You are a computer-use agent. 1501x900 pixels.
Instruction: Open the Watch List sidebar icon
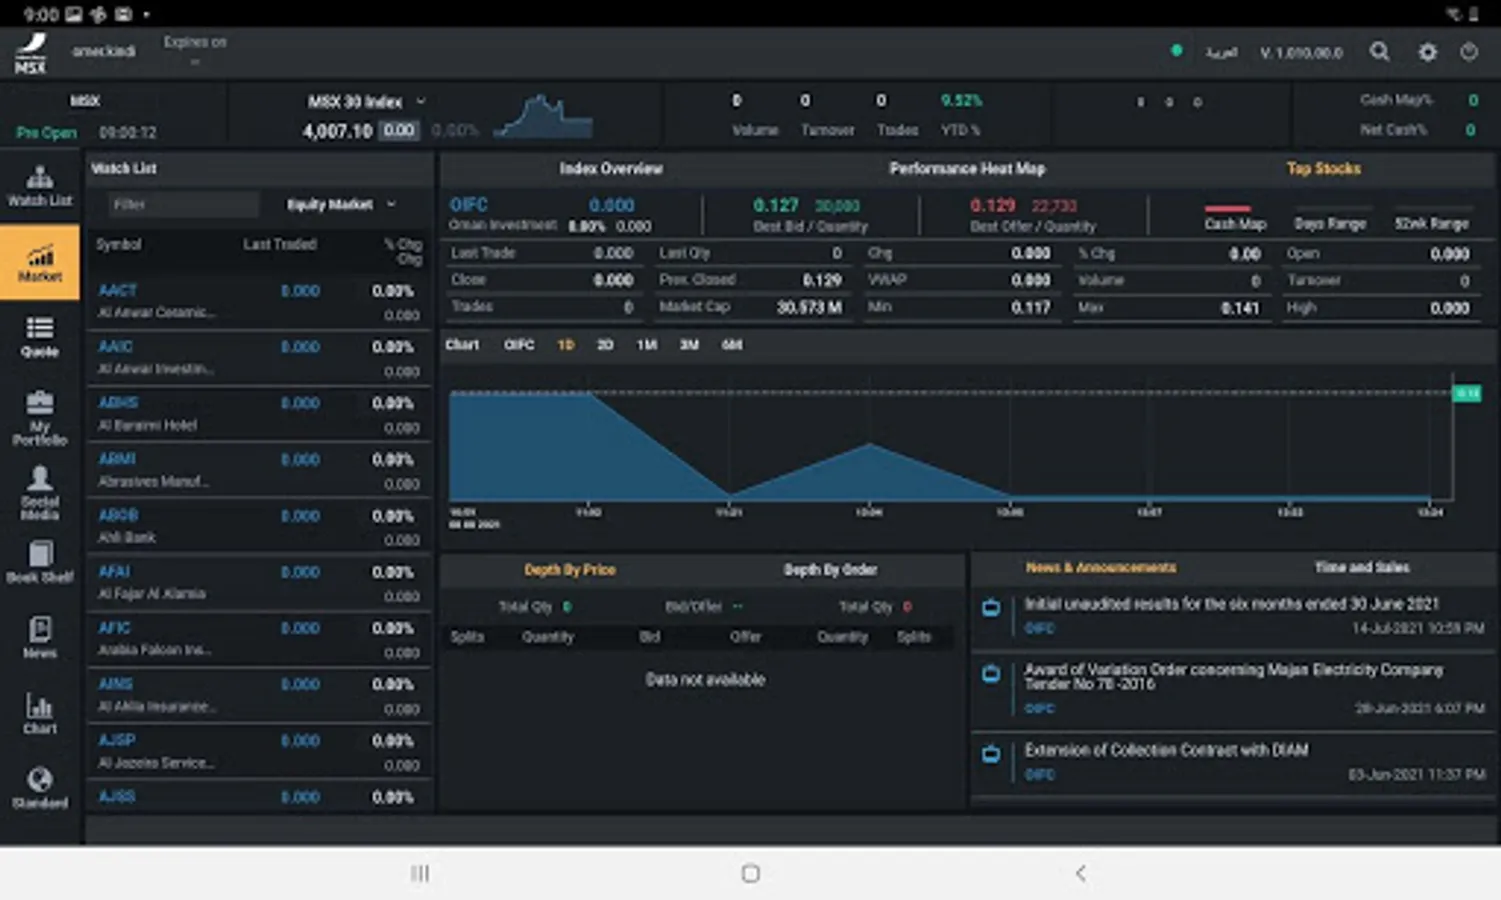pyautogui.click(x=40, y=186)
